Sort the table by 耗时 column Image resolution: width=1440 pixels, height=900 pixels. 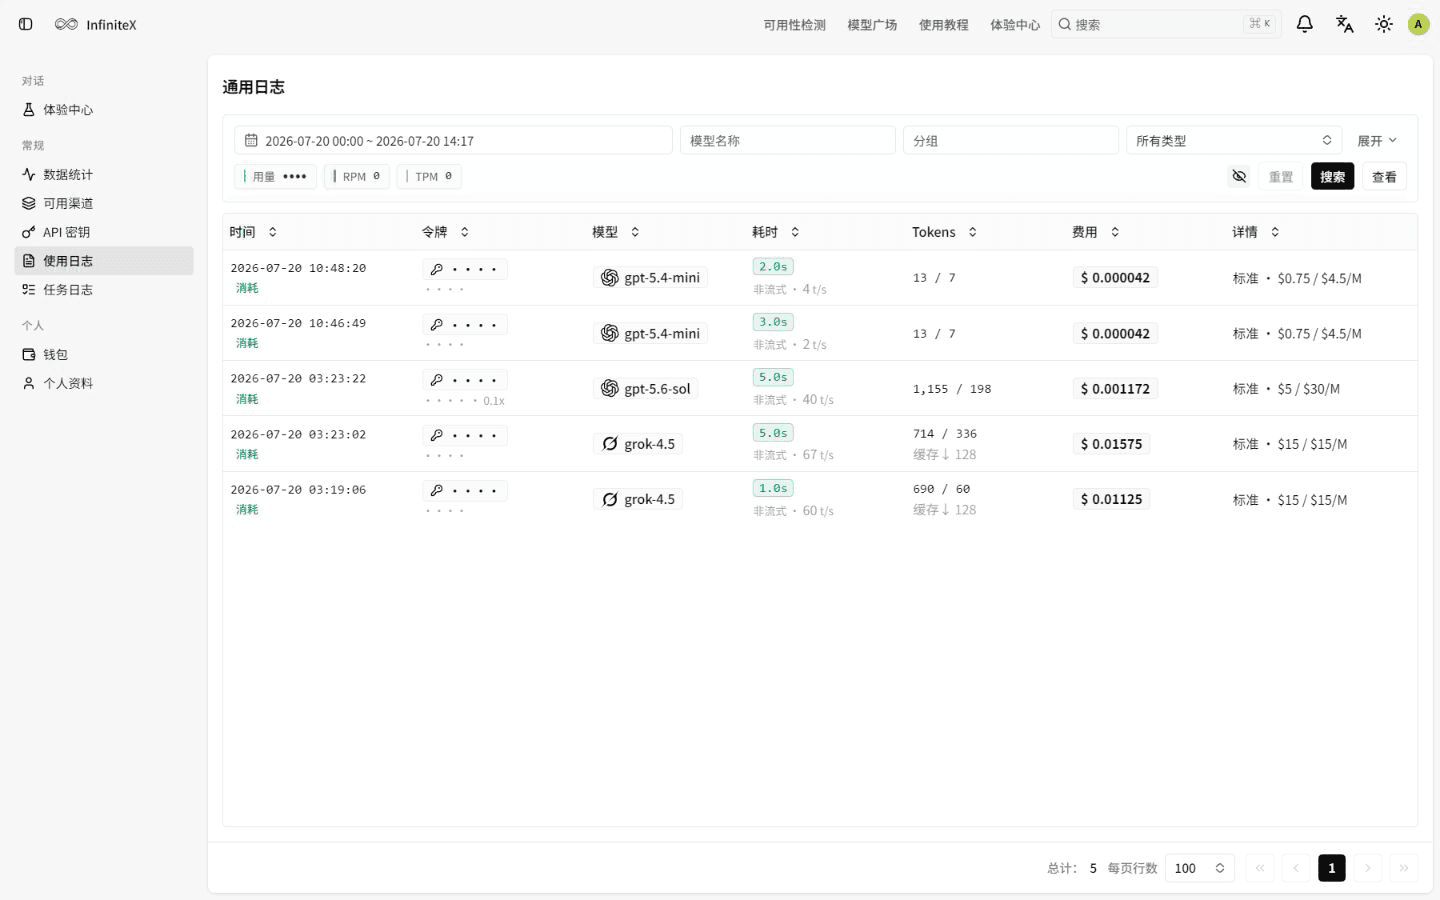tap(775, 232)
